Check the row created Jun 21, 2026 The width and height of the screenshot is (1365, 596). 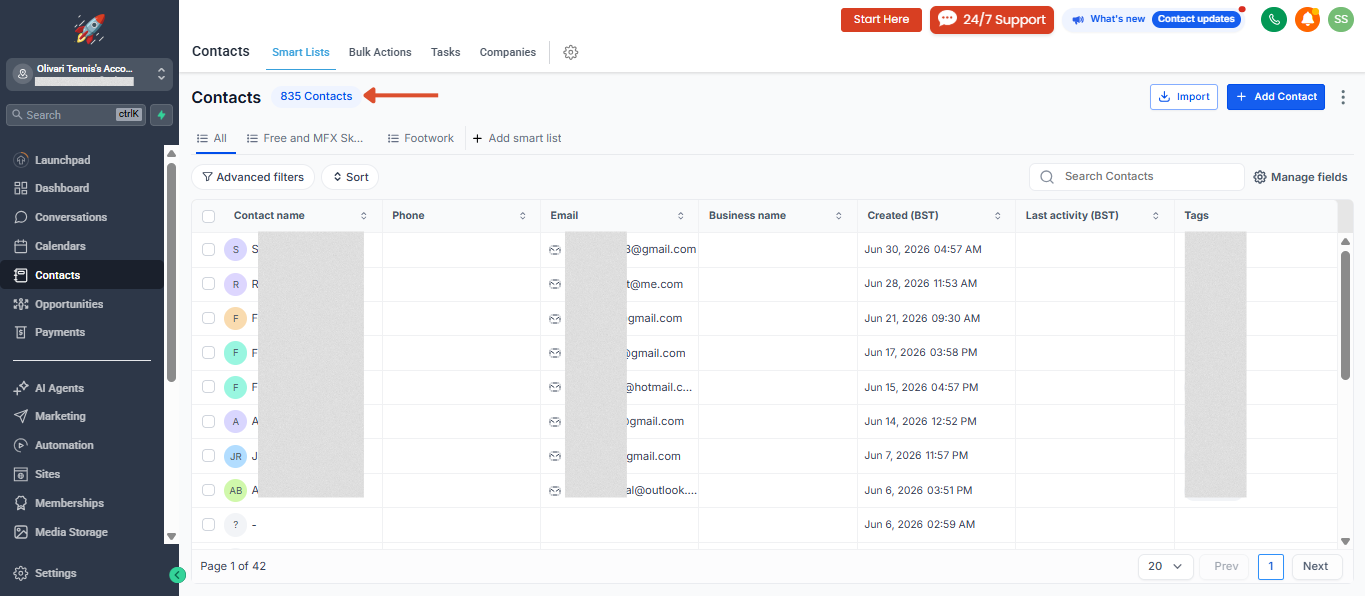click(208, 318)
